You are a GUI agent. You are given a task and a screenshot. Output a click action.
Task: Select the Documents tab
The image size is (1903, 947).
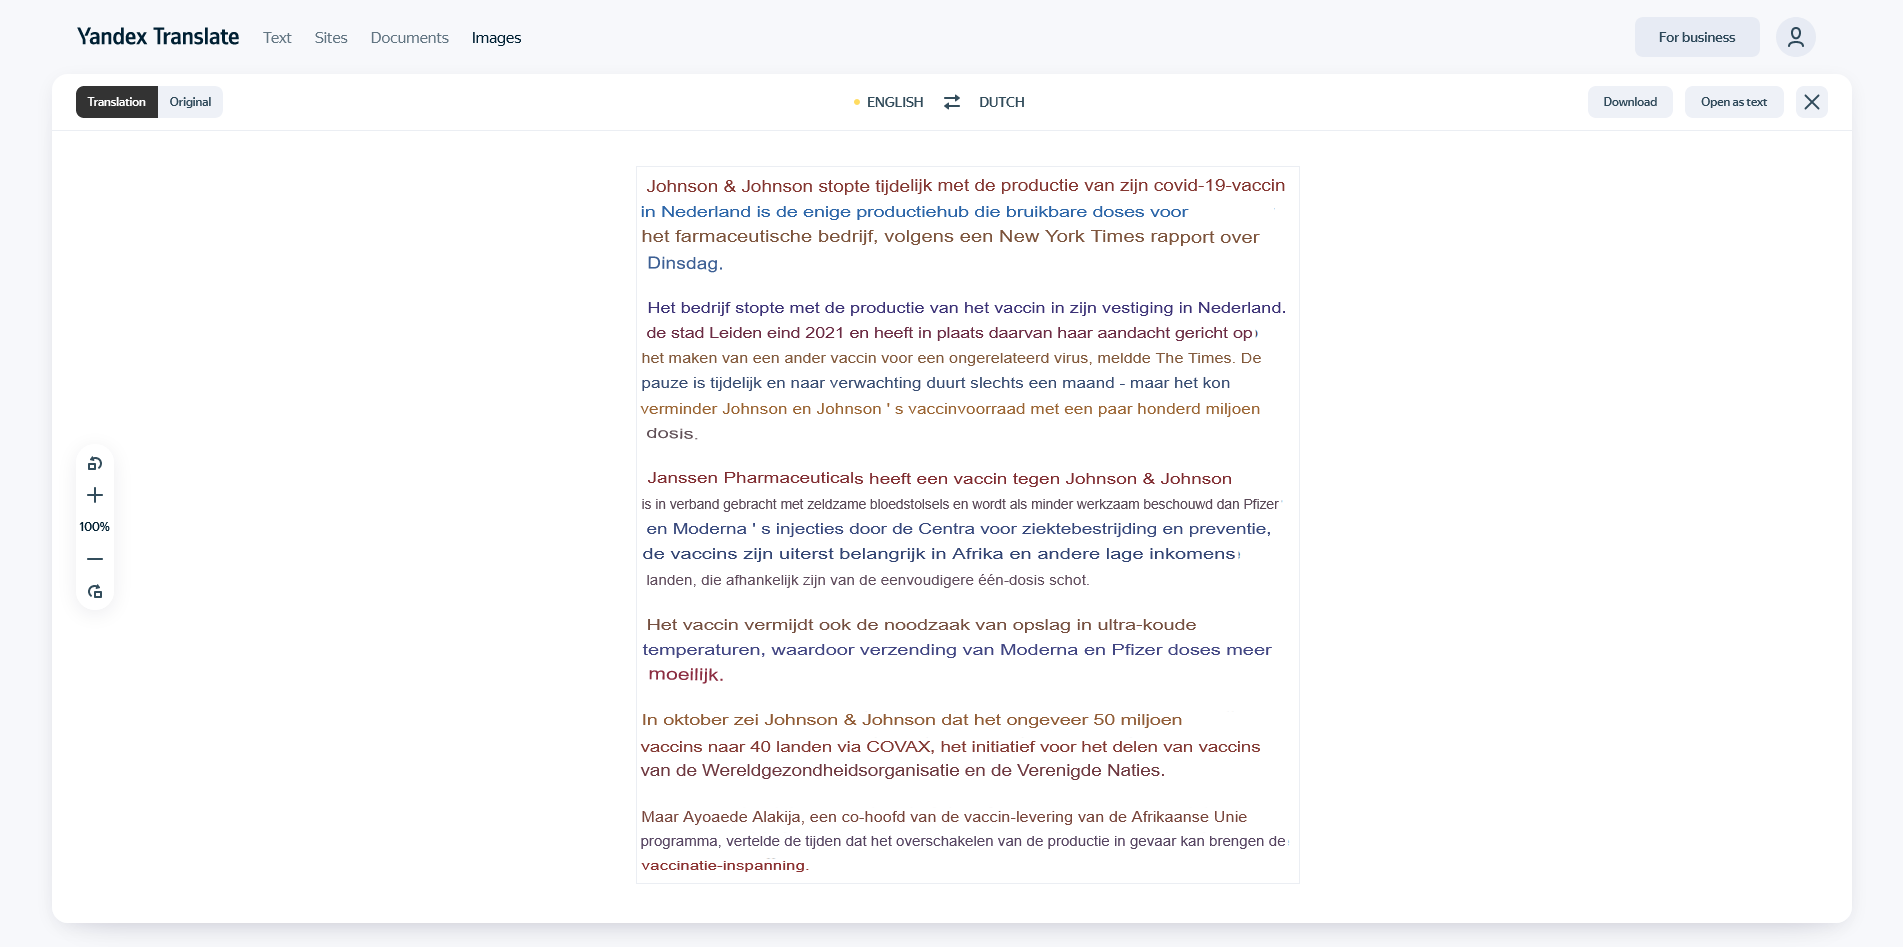click(x=409, y=38)
